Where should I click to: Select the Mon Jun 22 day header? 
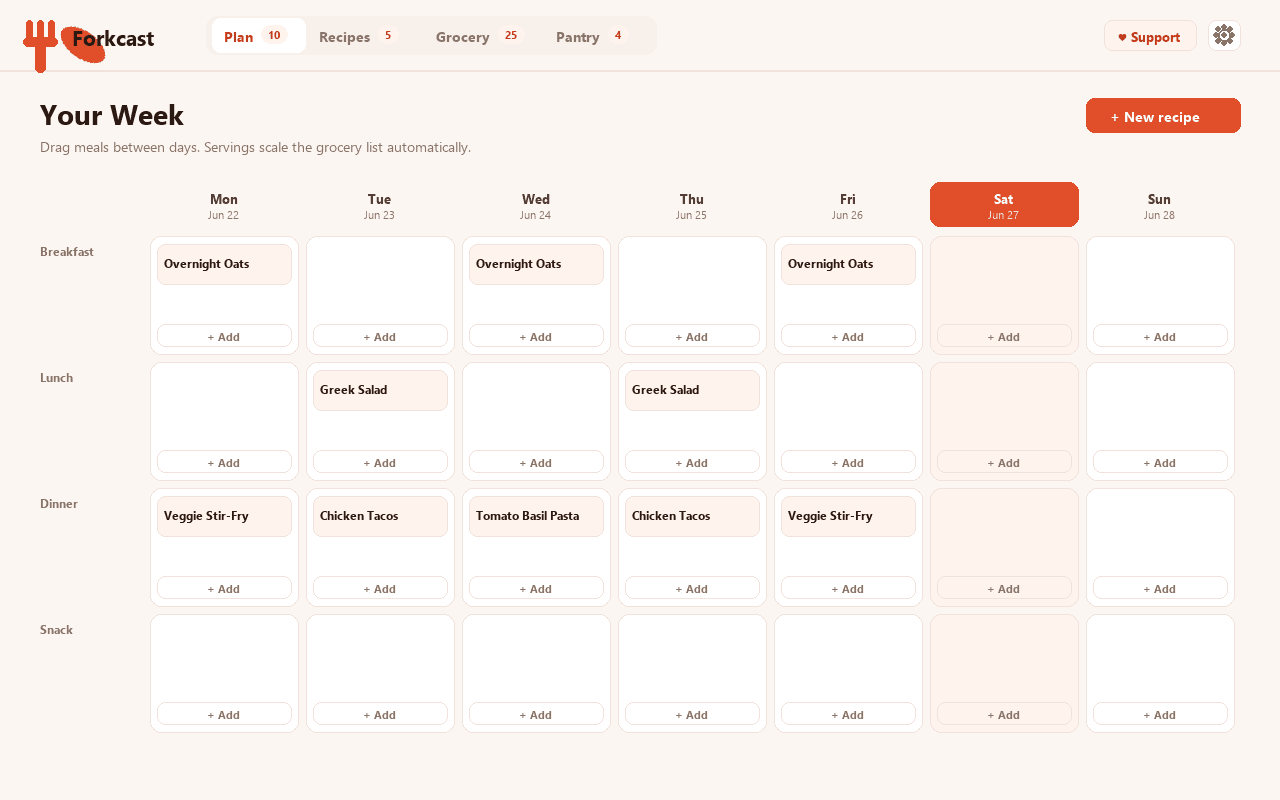[224, 205]
